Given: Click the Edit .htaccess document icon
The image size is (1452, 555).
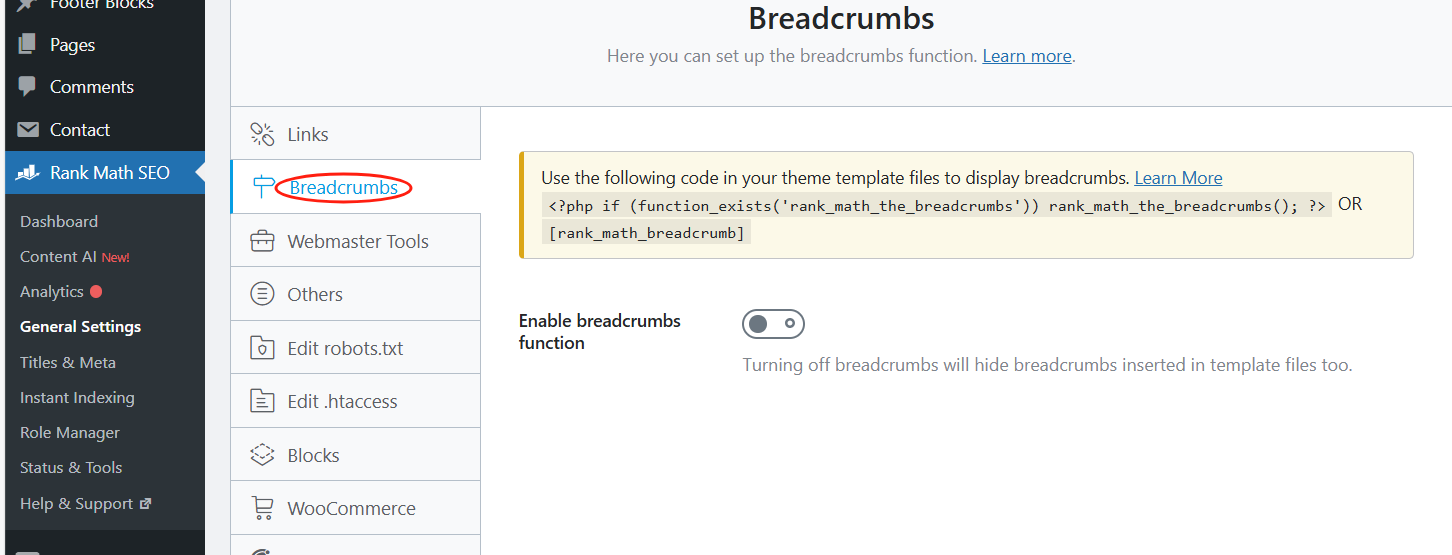Looking at the screenshot, I should point(262,401).
